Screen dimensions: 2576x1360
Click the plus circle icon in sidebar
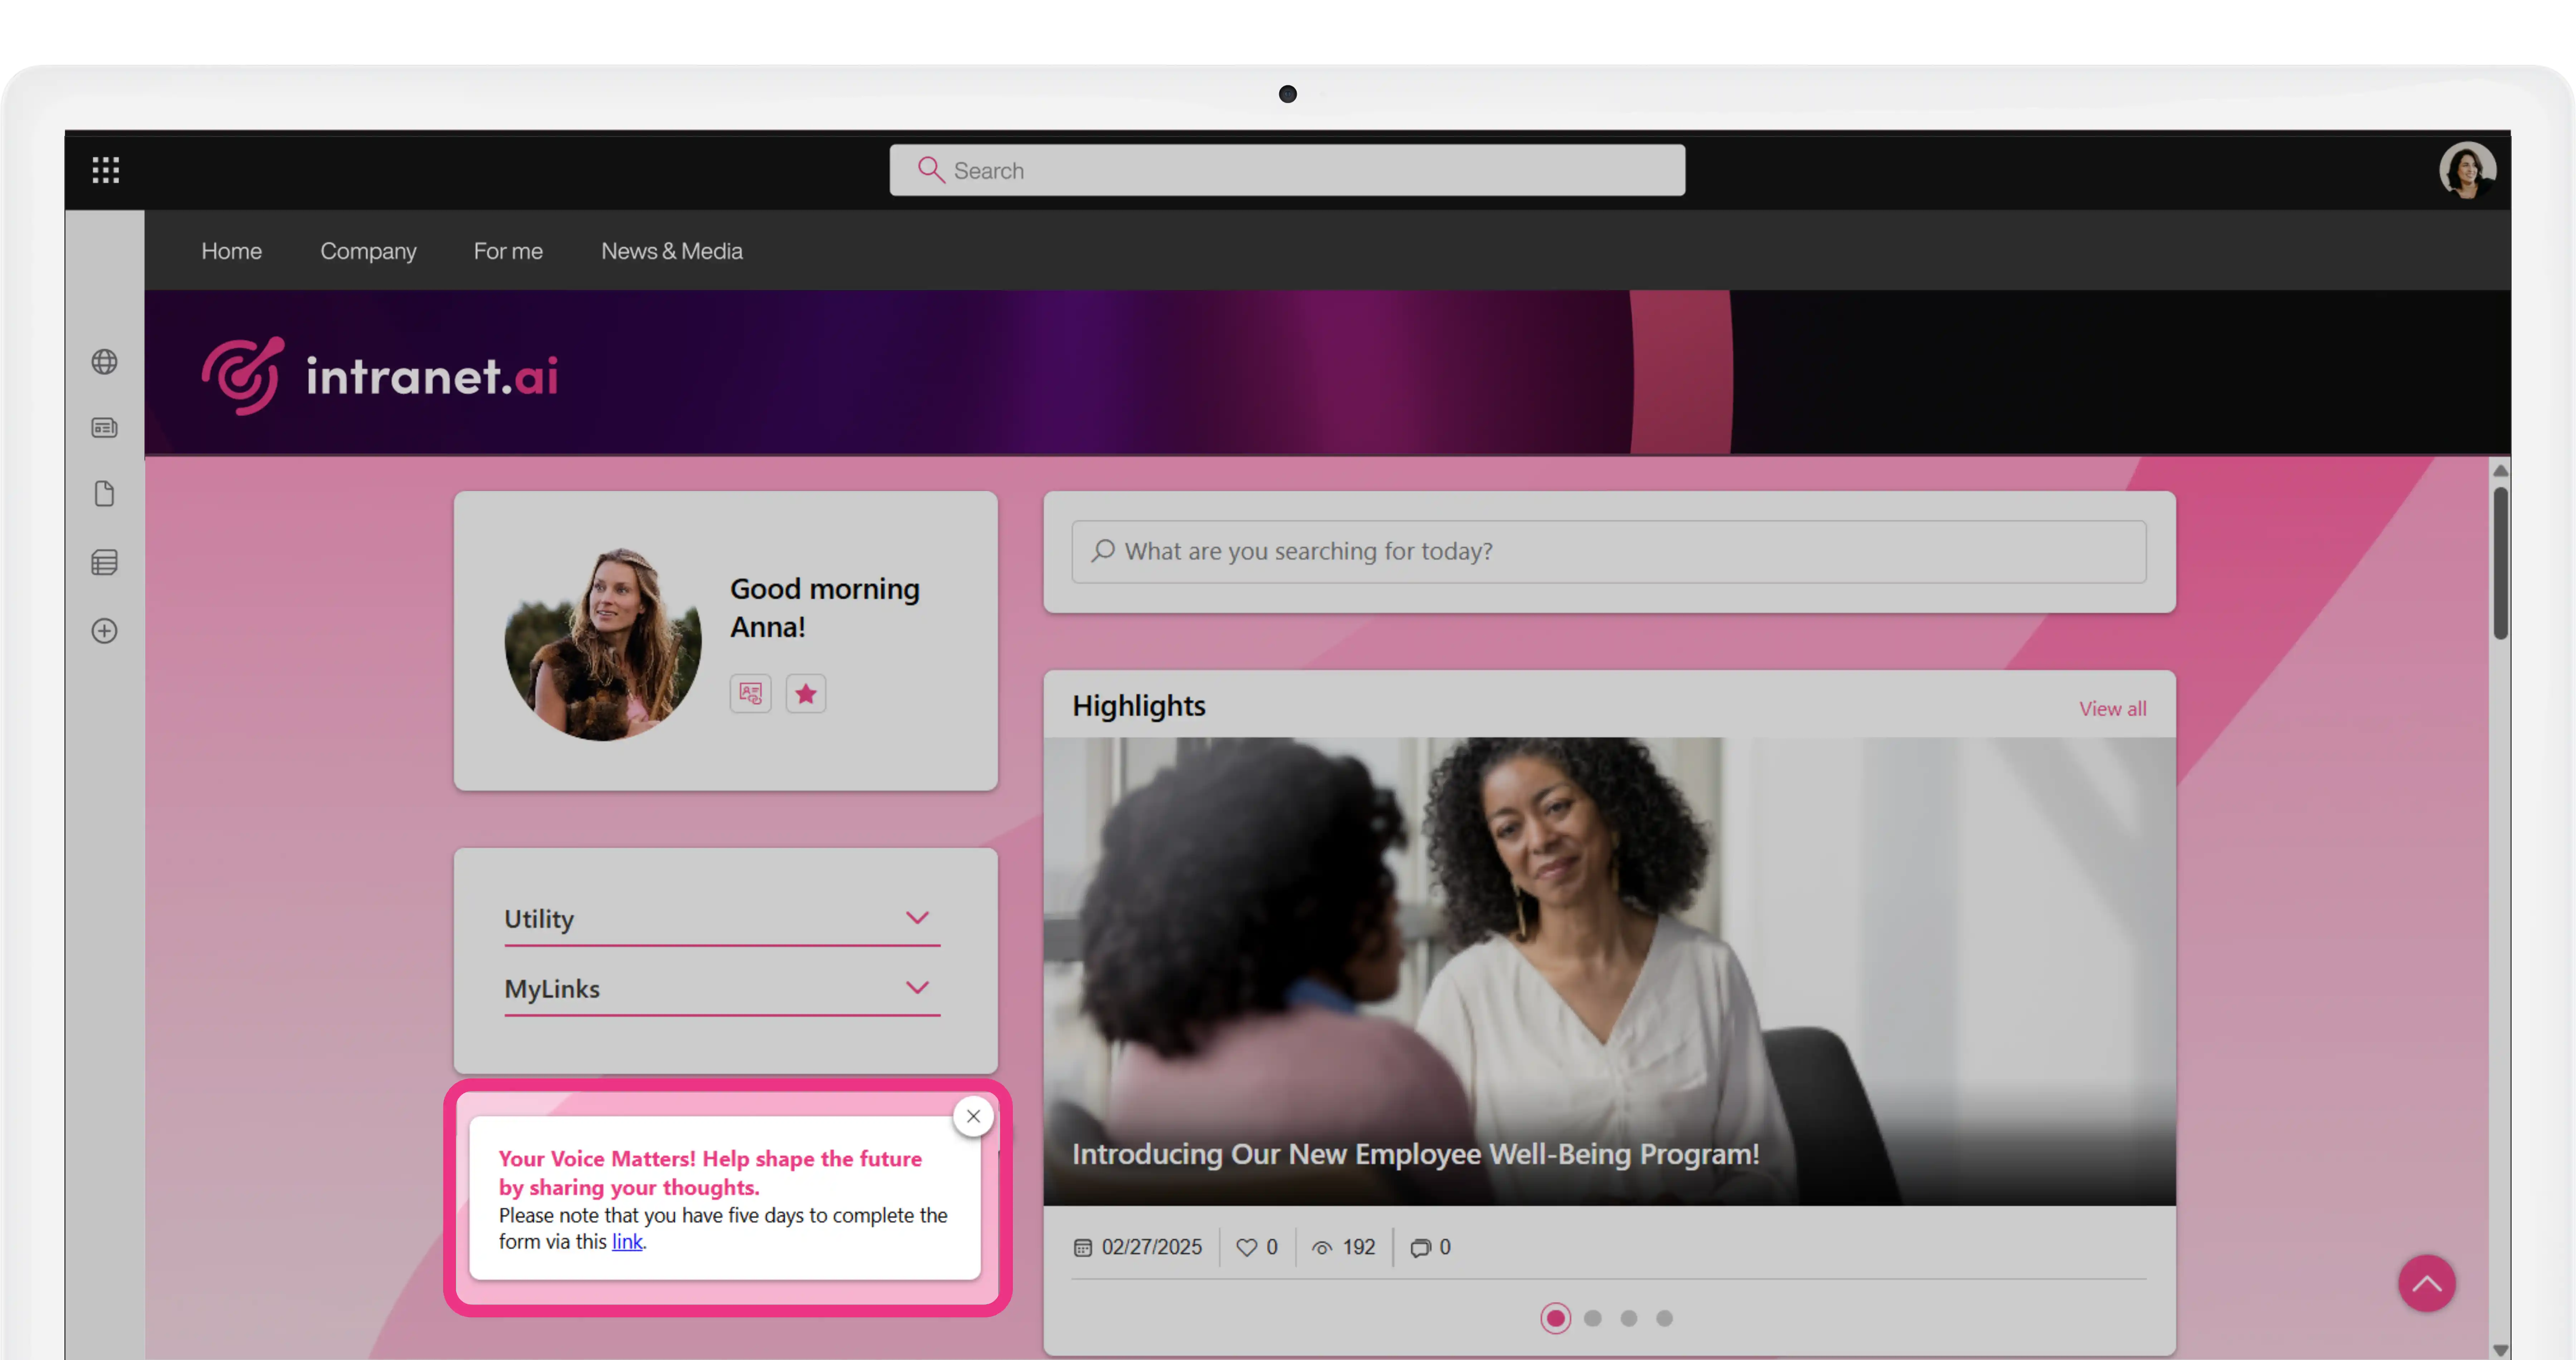tap(105, 631)
